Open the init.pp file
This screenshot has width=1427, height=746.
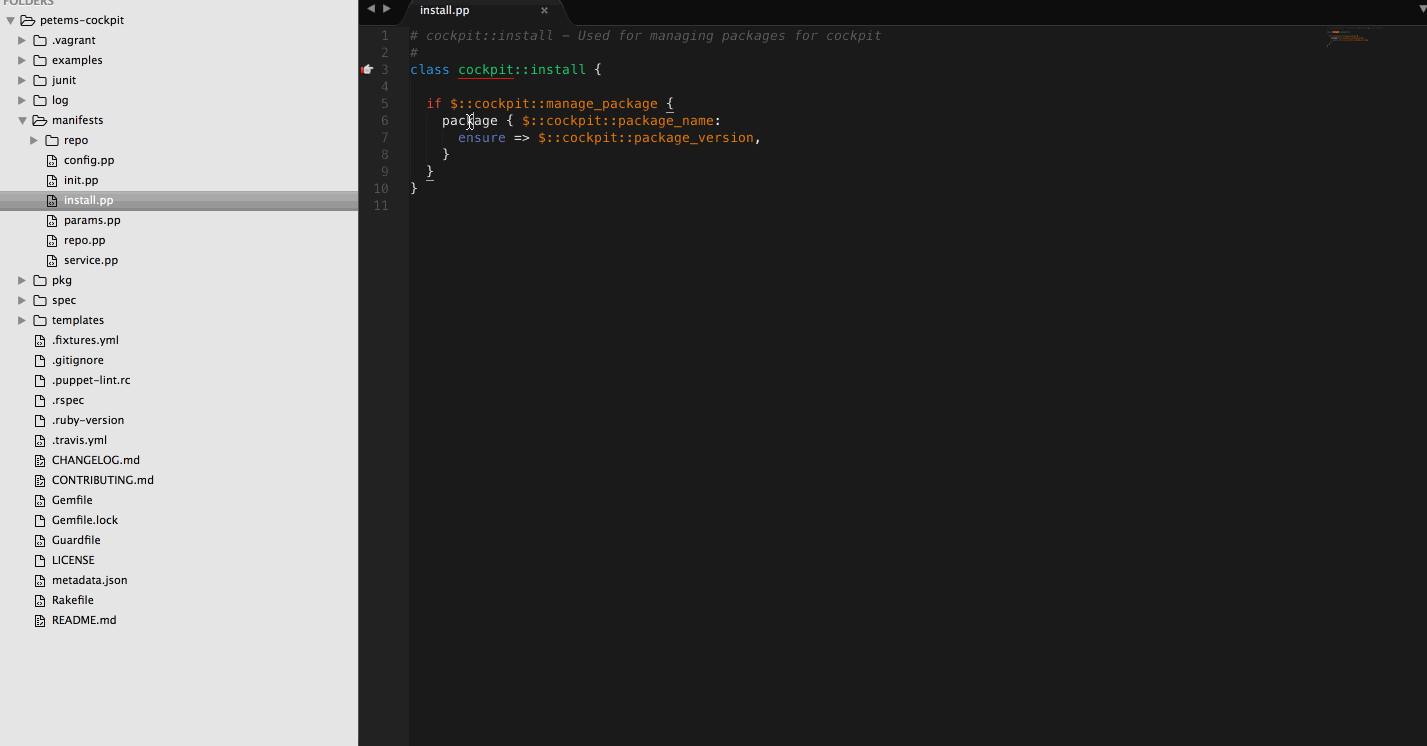click(81, 180)
